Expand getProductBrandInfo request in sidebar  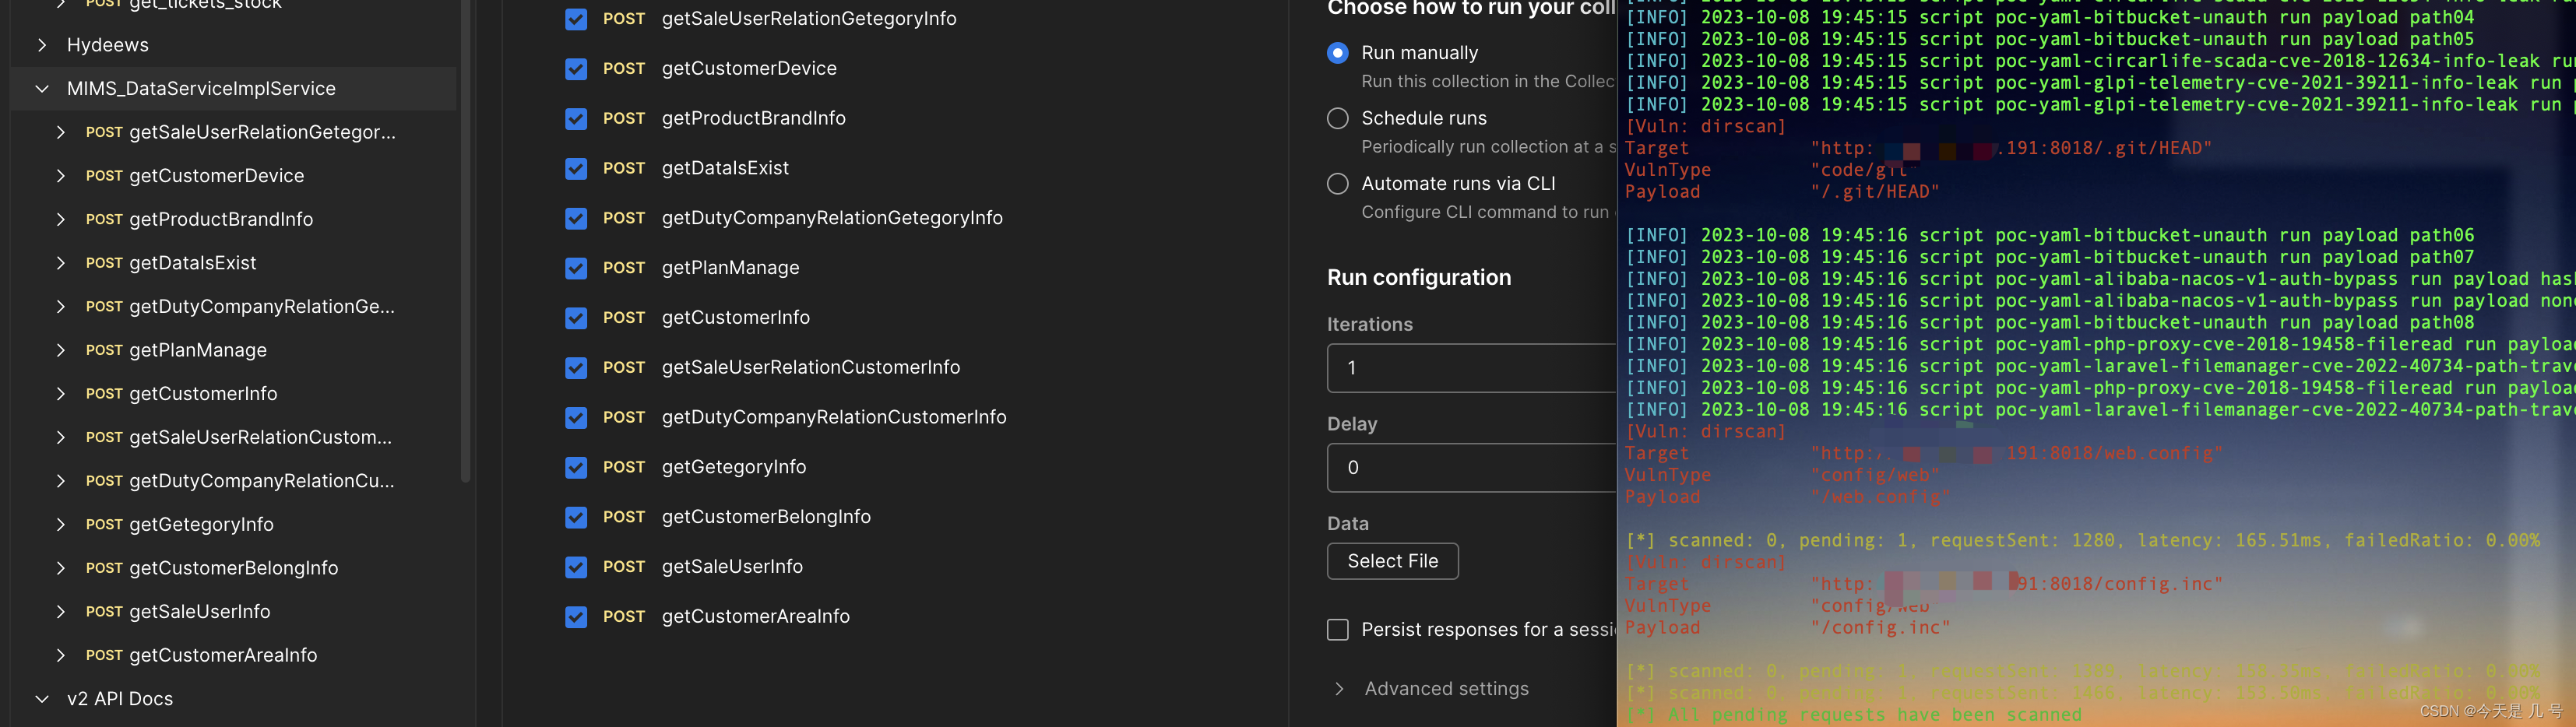click(61, 219)
